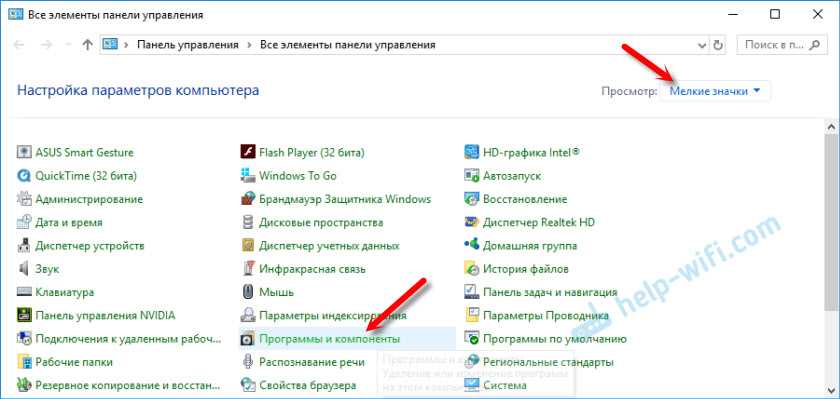Click the Клавиатура keyboard icon
The height and width of the screenshot is (399, 840).
[24, 292]
